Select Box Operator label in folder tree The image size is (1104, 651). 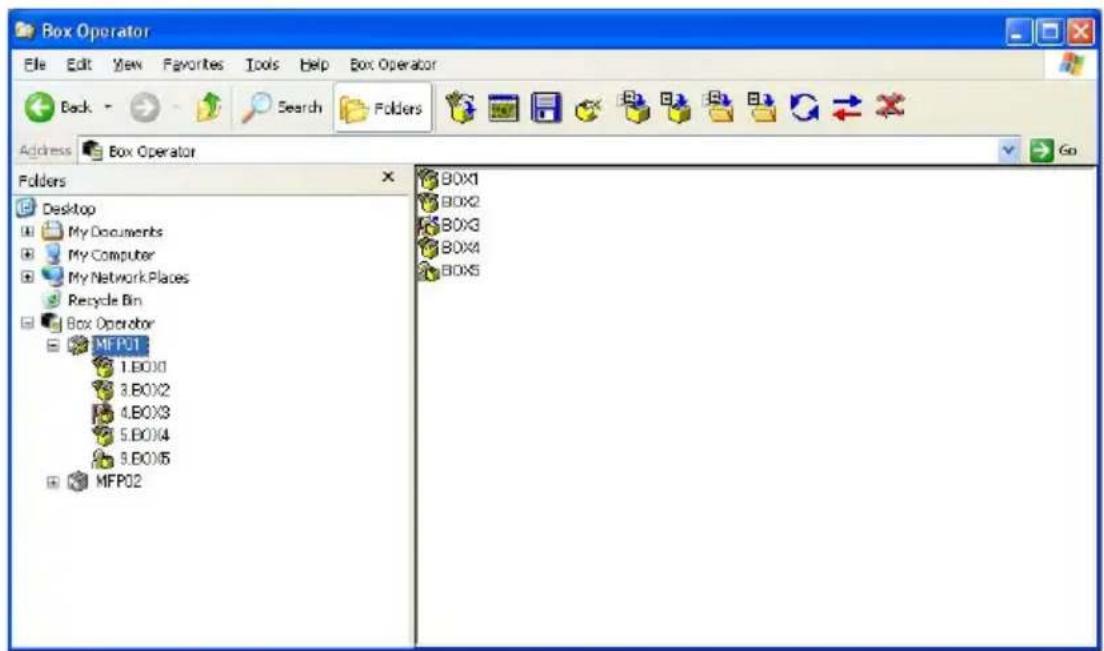(110, 323)
